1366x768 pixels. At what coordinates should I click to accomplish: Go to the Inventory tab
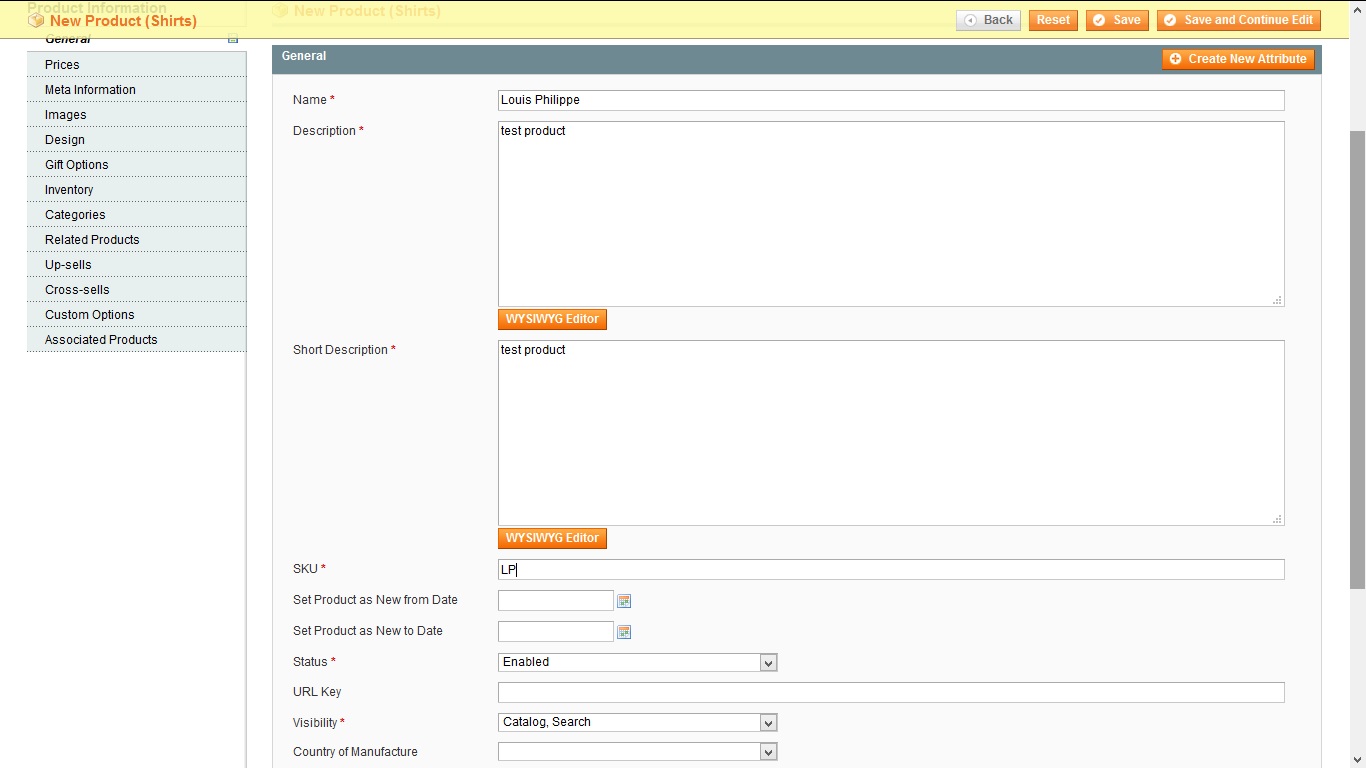(x=136, y=190)
